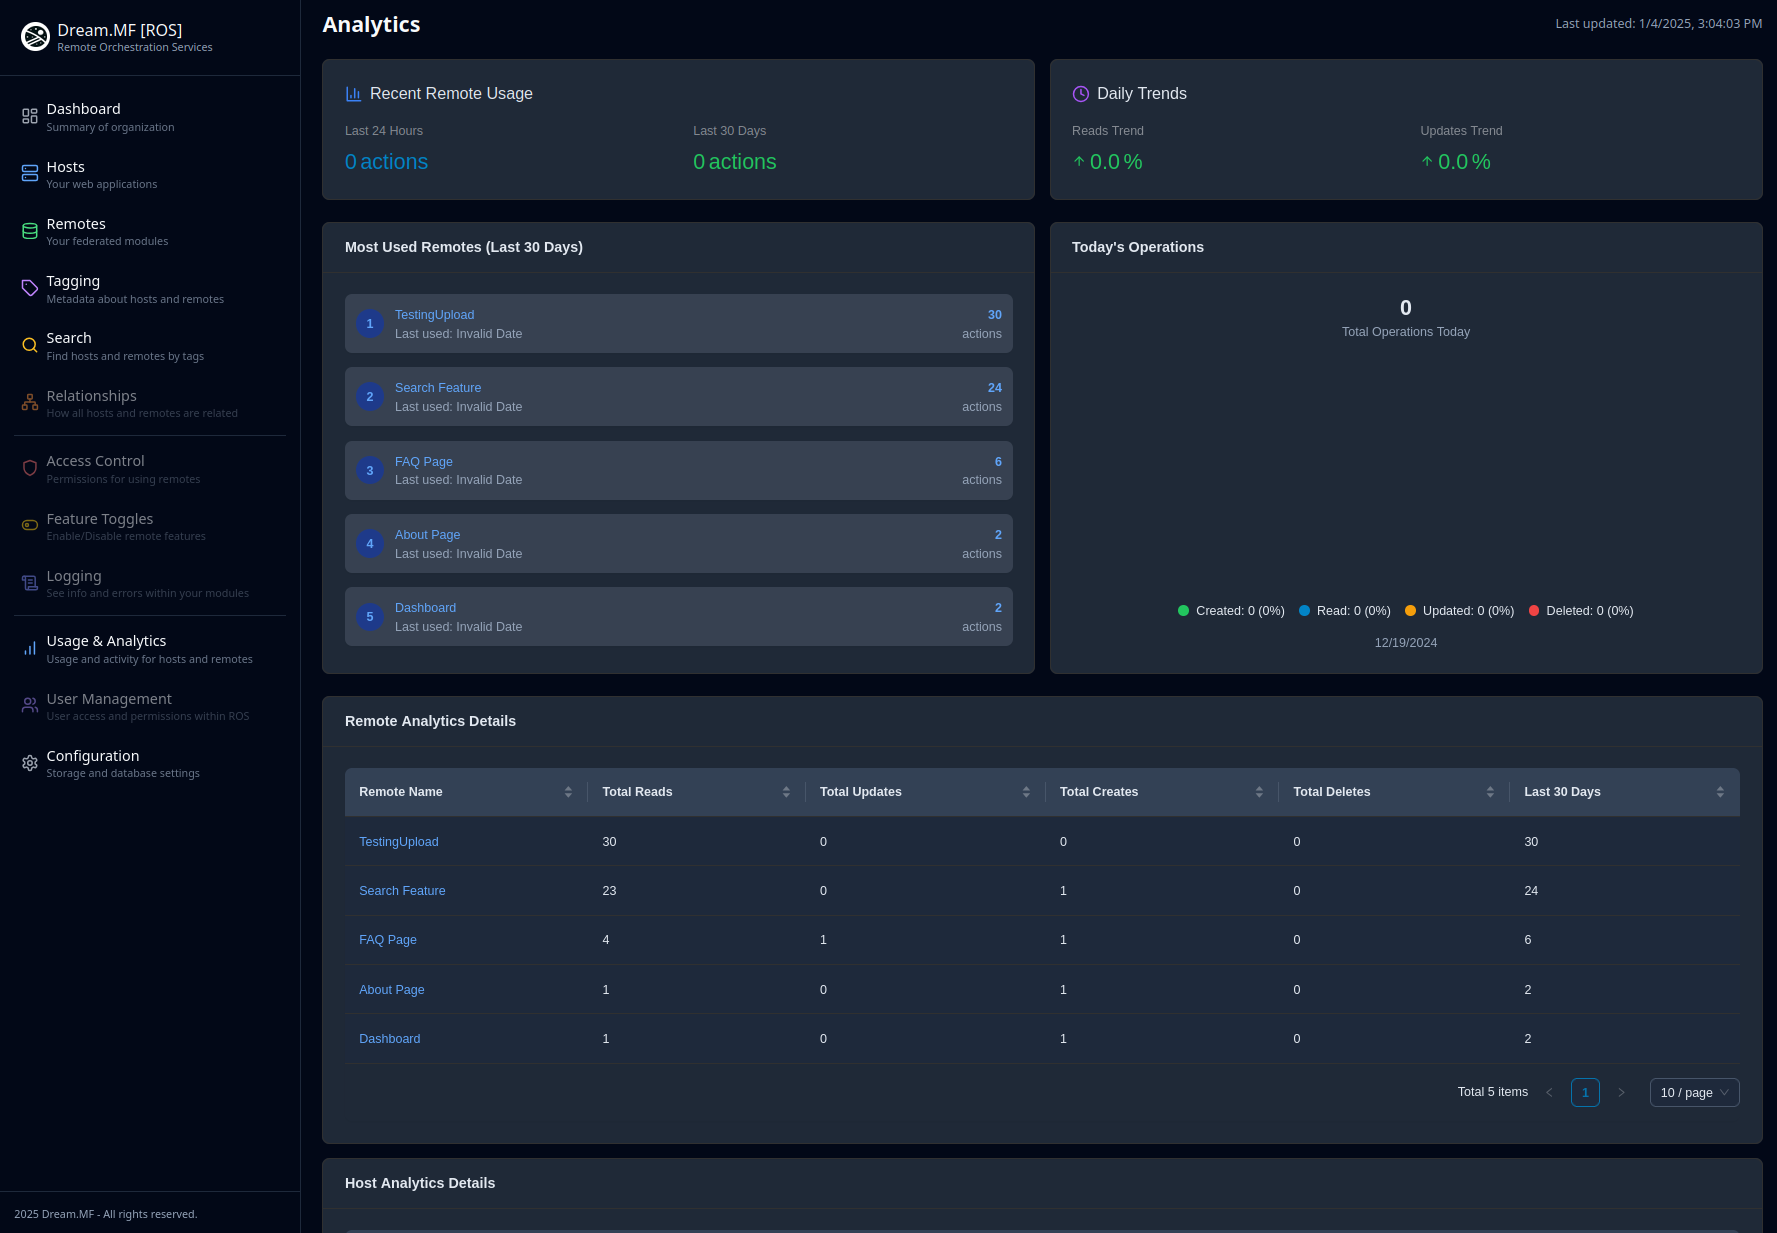Click rank badge 4 for About Page
This screenshot has height=1233, width=1777.
[370, 544]
